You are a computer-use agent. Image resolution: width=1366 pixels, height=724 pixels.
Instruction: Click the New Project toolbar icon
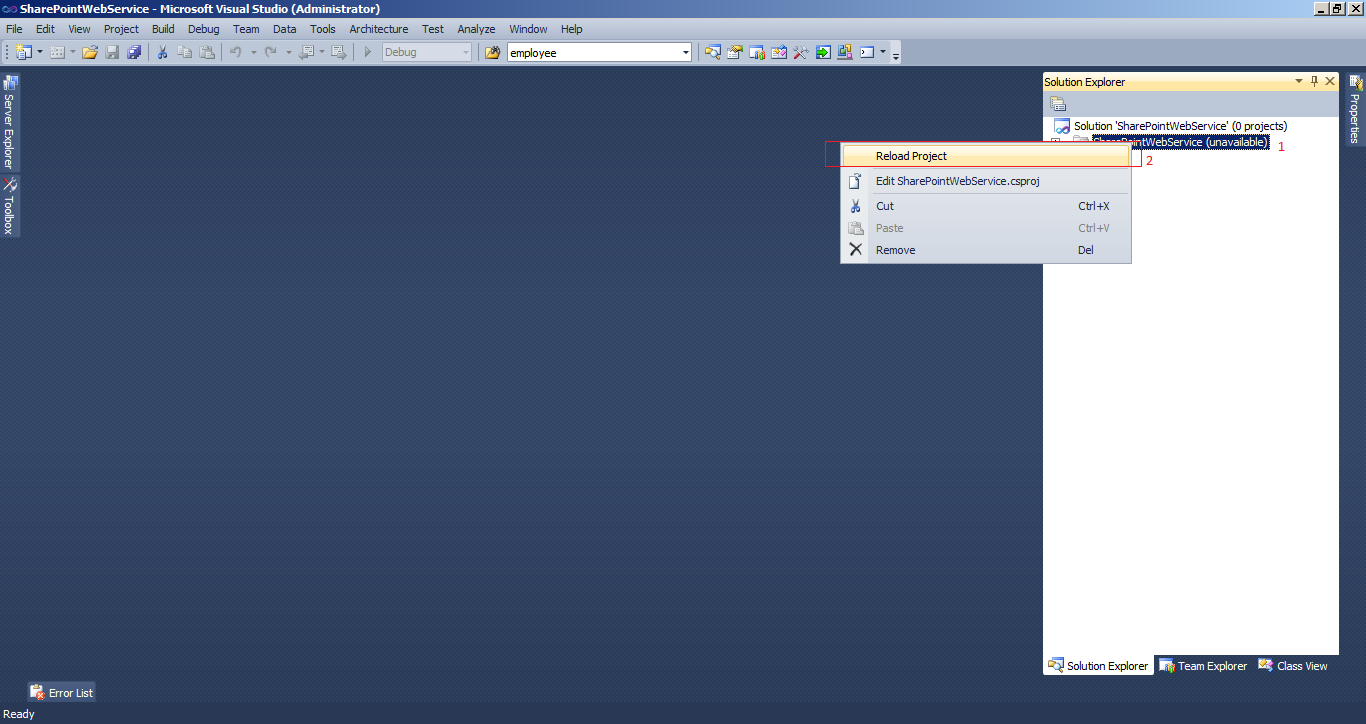point(24,52)
